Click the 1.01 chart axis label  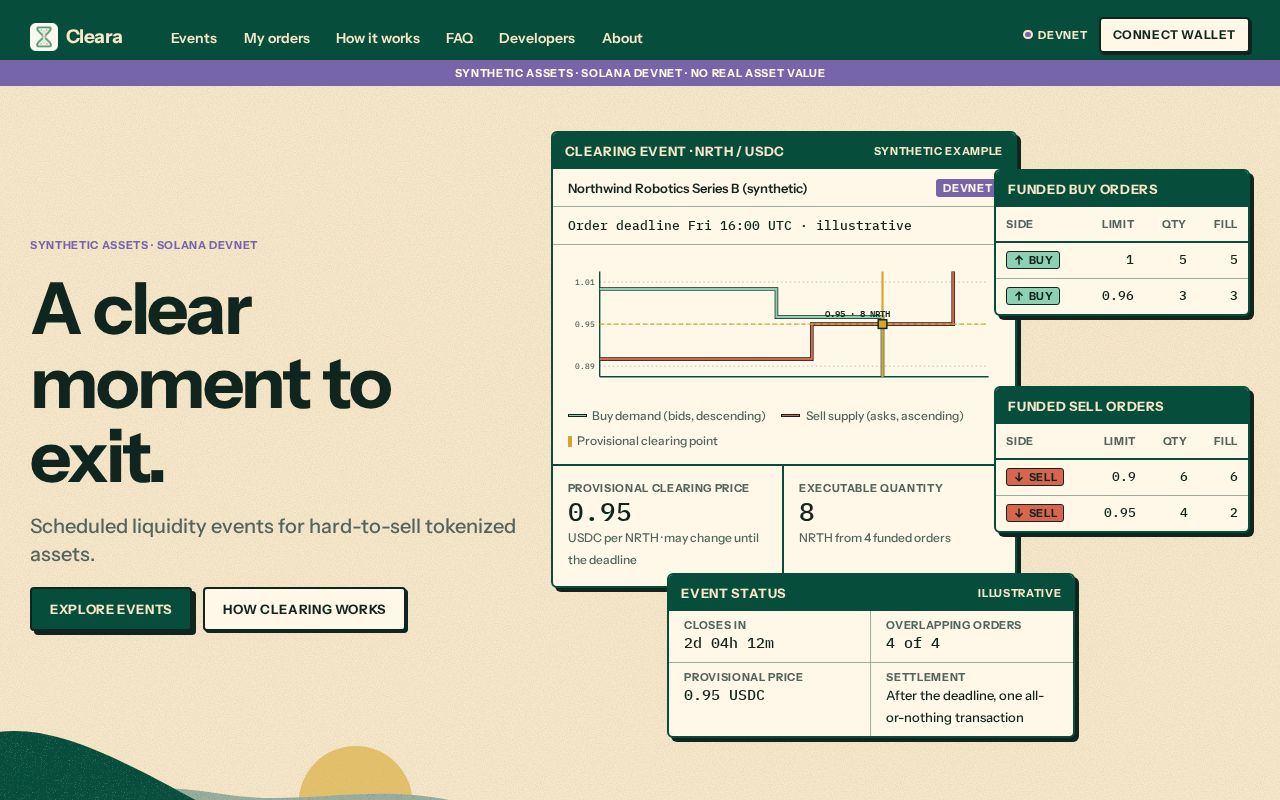pyautogui.click(x=584, y=283)
